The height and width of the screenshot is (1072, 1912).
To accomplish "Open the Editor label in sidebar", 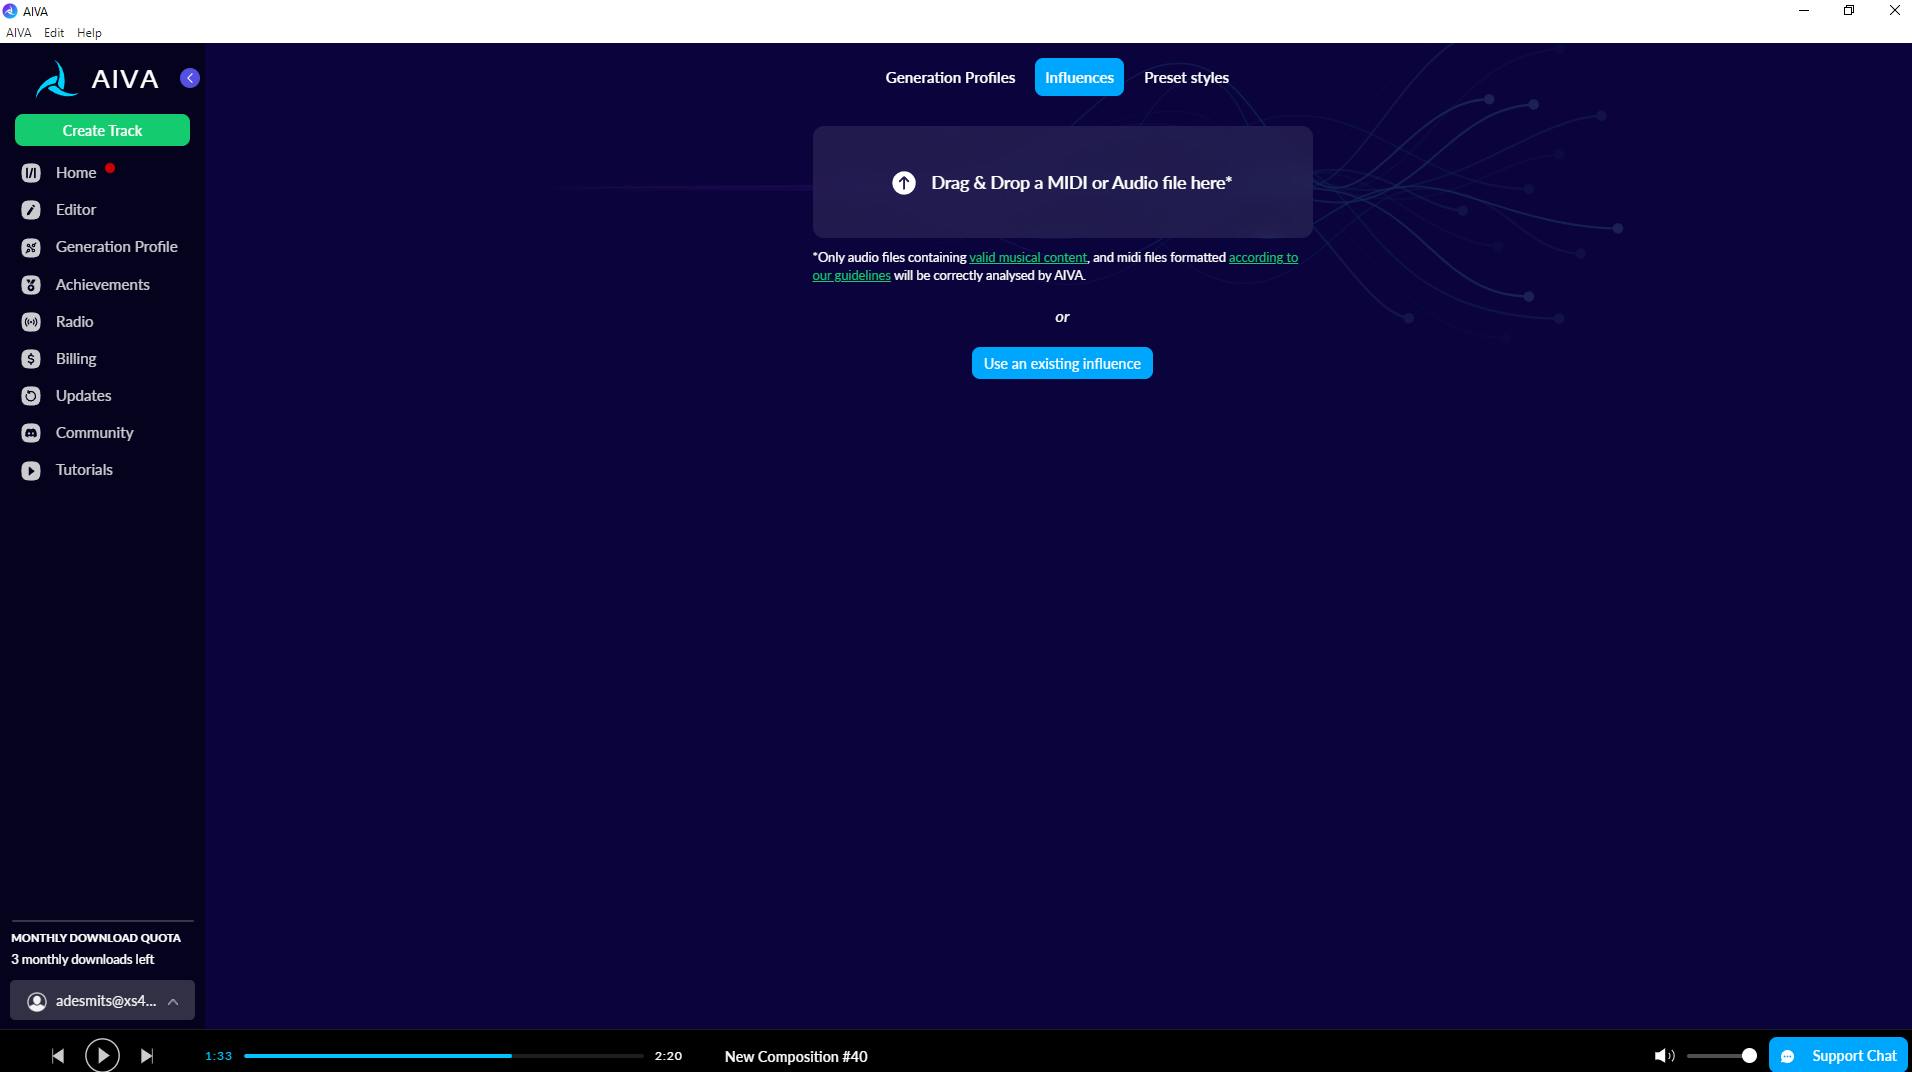I will pos(76,210).
